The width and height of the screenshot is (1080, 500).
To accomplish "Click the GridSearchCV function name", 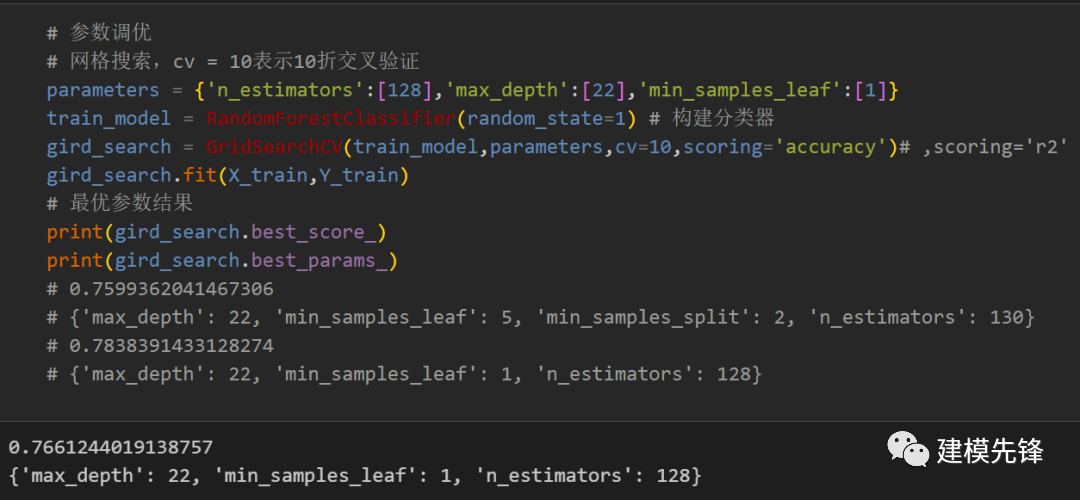I will [x=274, y=147].
